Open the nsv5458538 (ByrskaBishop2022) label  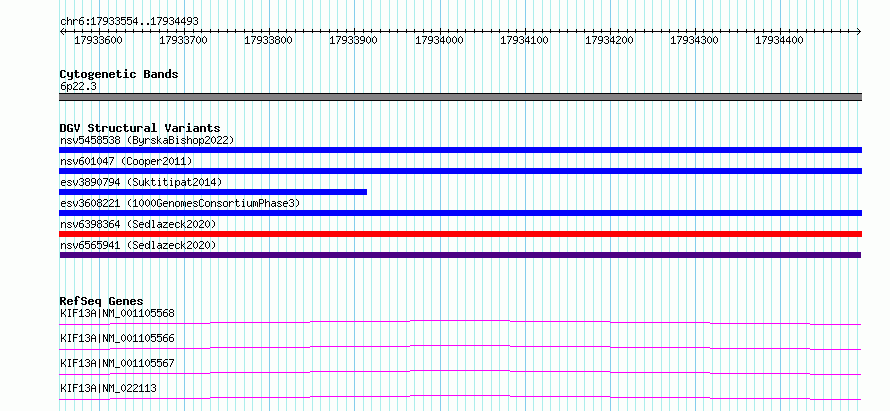pyautogui.click(x=147, y=140)
